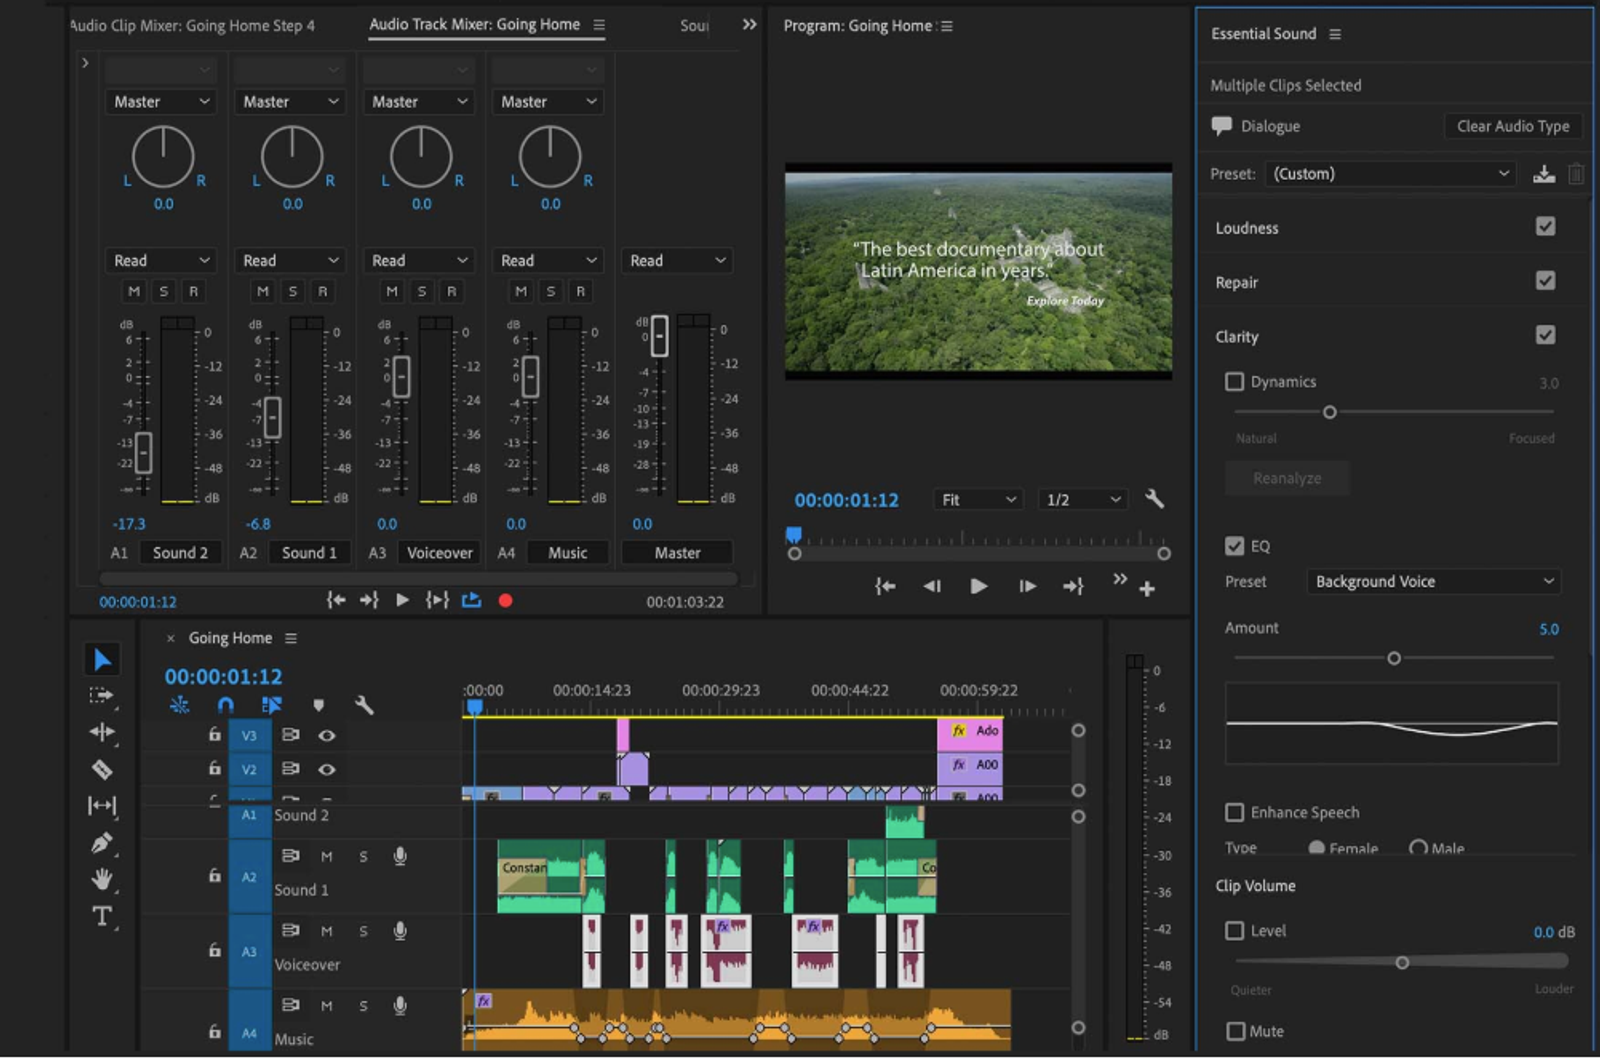Select the Razor tool
Screen dimensions: 1600x1063
coord(102,769)
